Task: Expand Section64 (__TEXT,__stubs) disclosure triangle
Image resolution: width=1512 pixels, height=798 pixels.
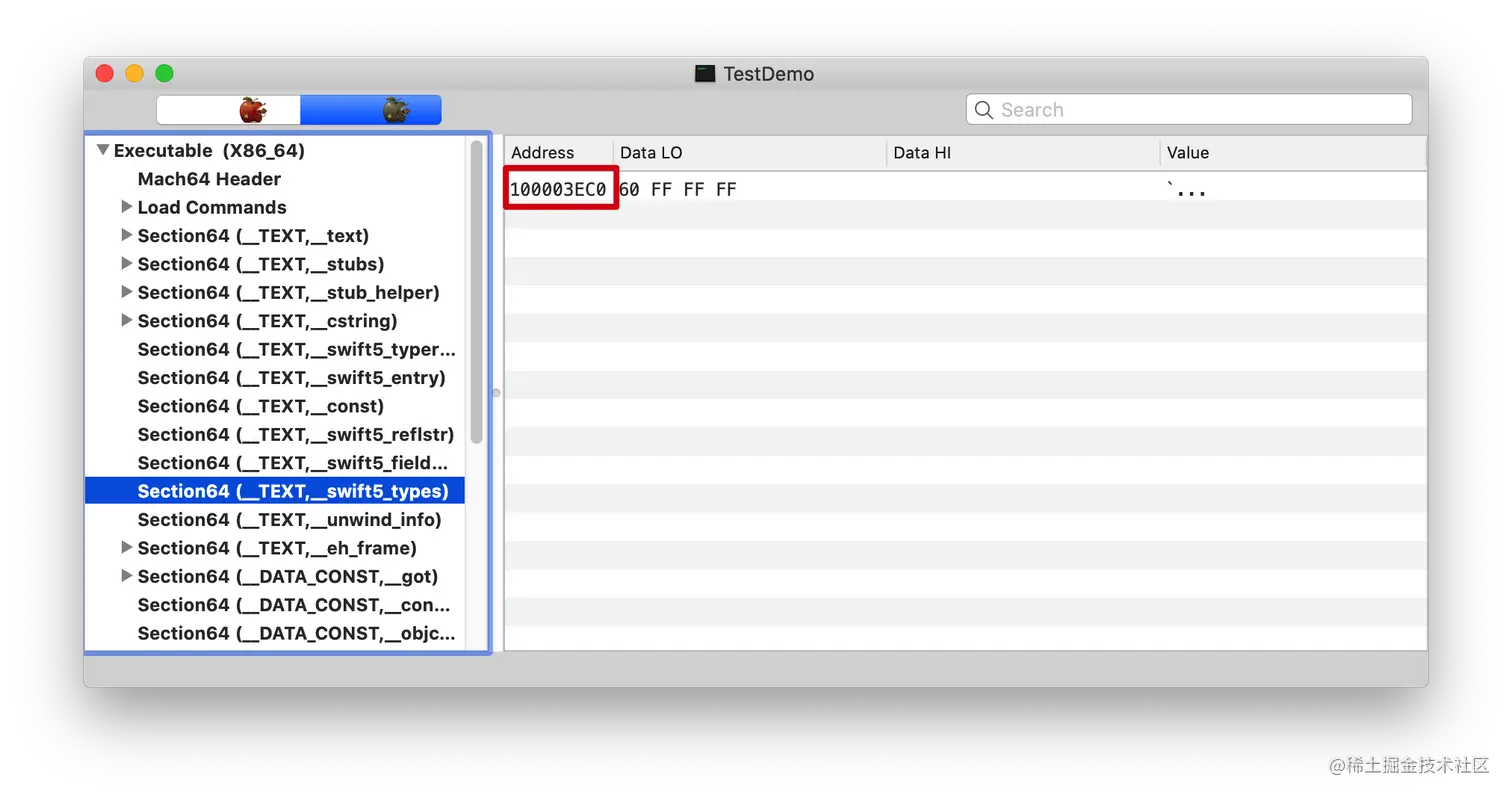Action: point(126,264)
